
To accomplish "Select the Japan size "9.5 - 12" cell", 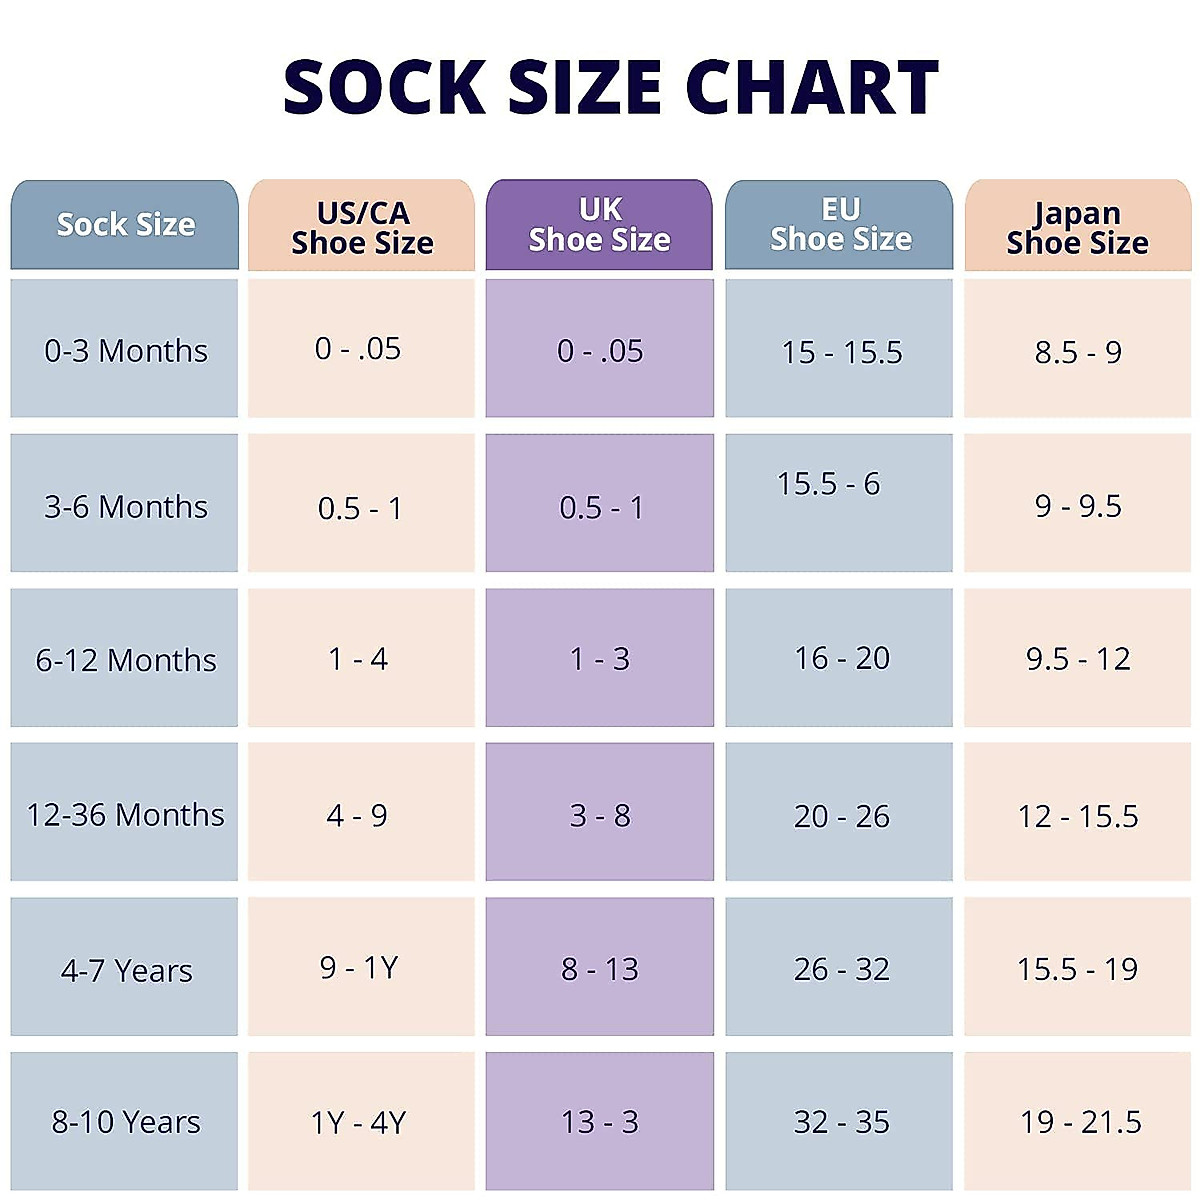I will tap(1078, 659).
